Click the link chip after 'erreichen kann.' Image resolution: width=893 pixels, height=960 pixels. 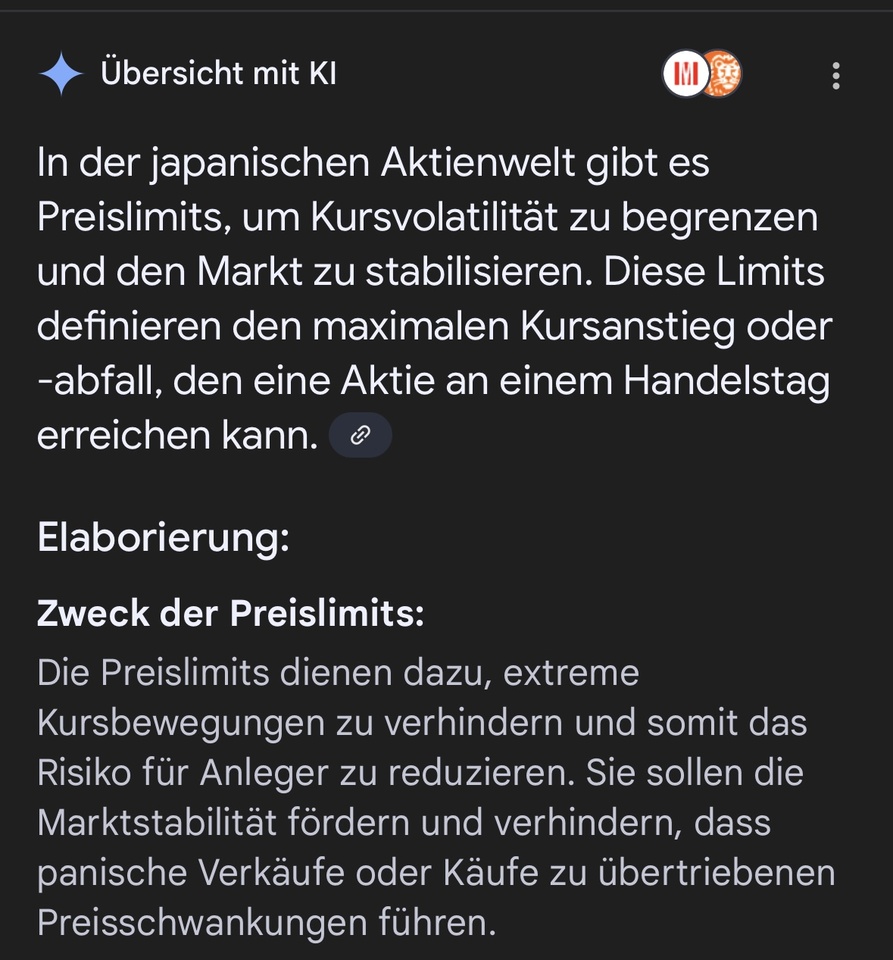pos(361,435)
